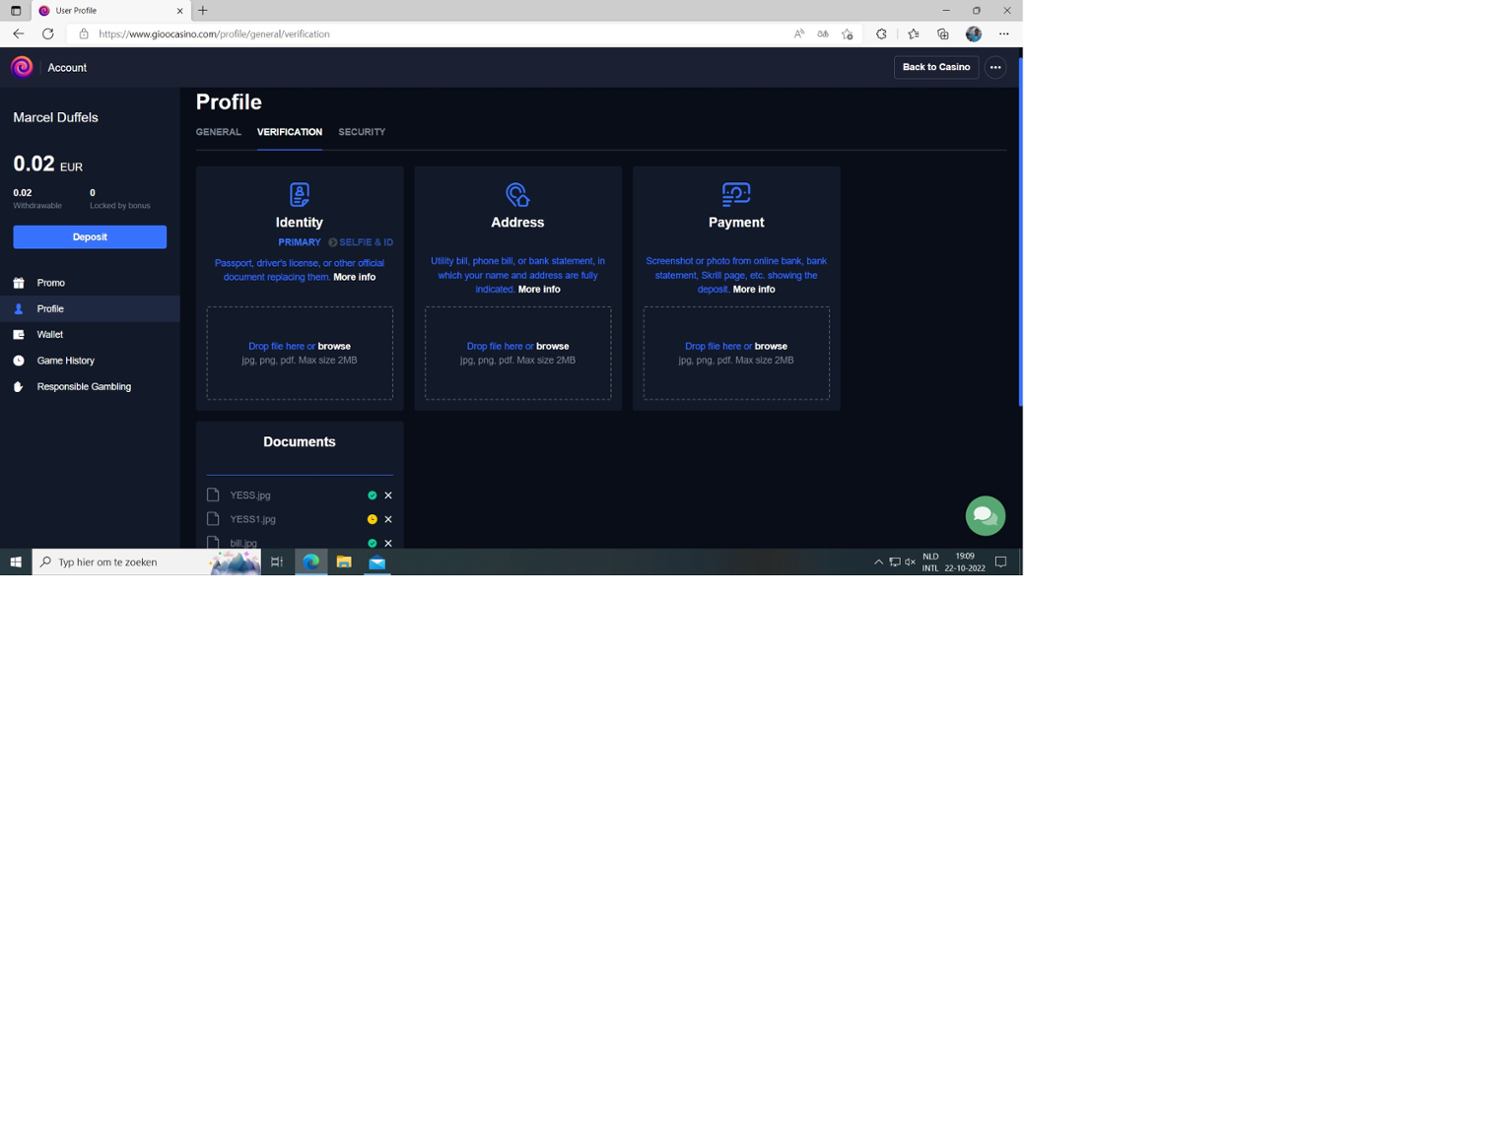Open the green live chat bubble
This screenshot has height=1125, width=1500.
[985, 516]
